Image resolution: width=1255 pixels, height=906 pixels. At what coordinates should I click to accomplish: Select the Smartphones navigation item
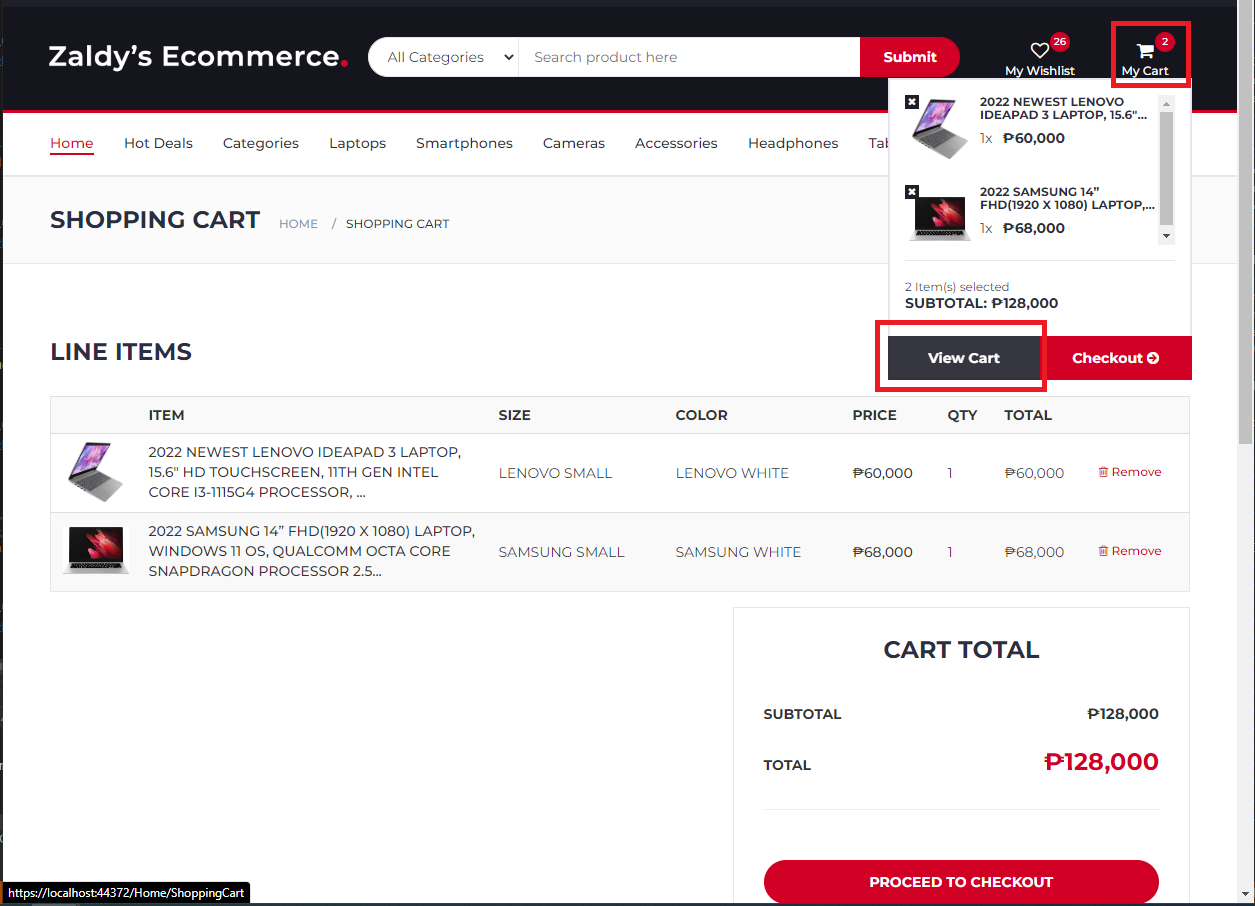tap(464, 143)
